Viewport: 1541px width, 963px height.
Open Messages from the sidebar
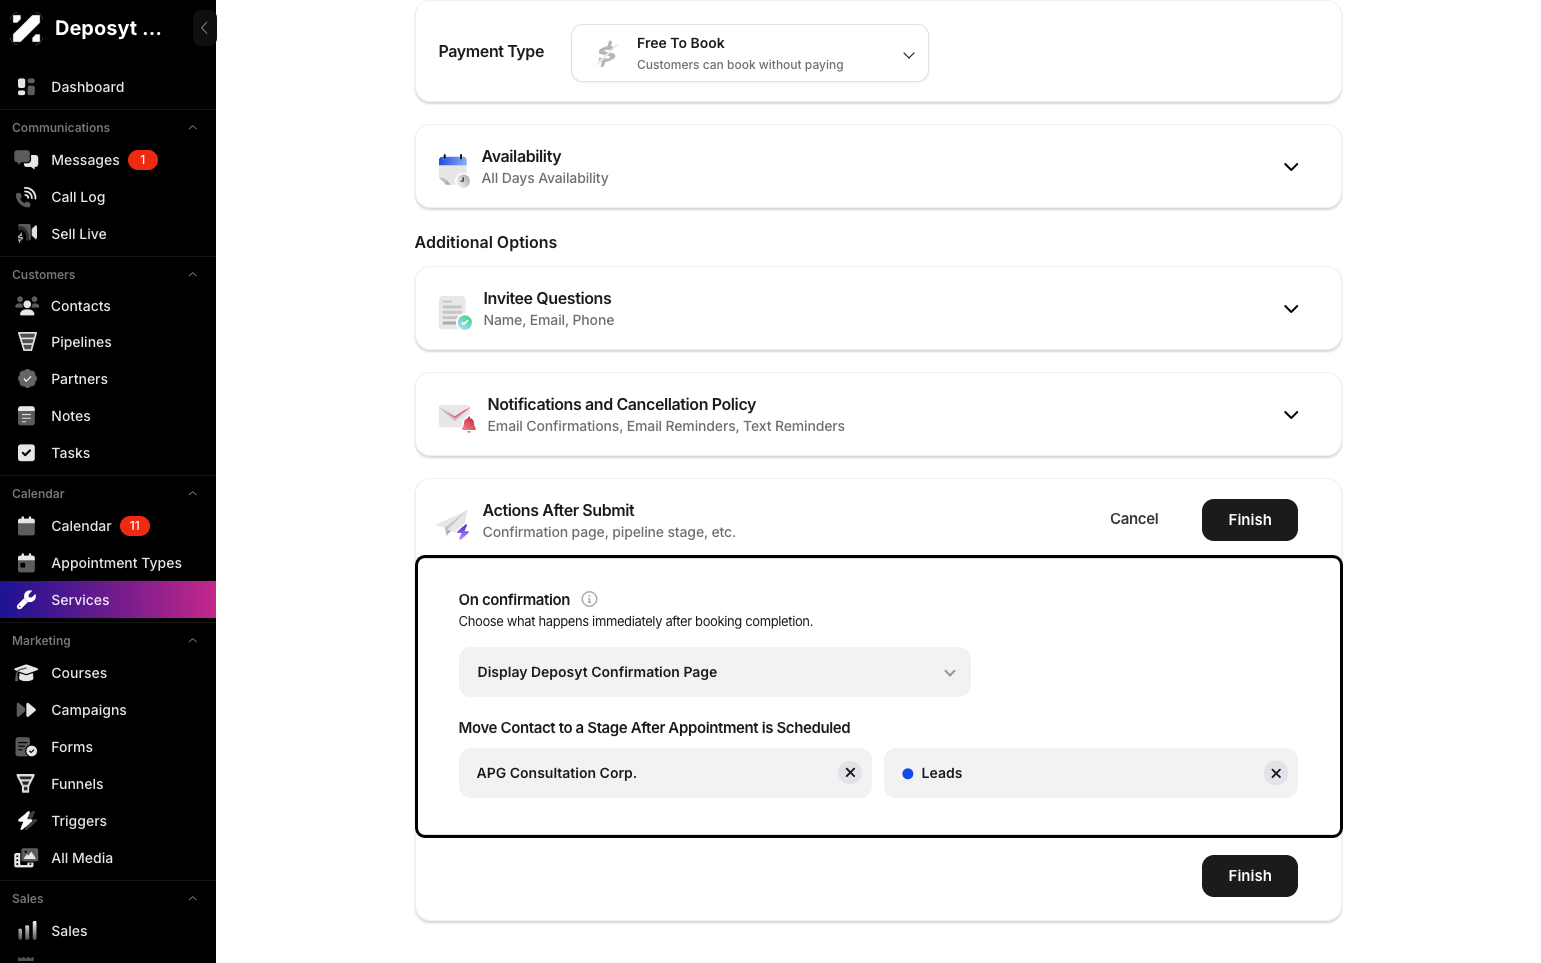(x=85, y=160)
